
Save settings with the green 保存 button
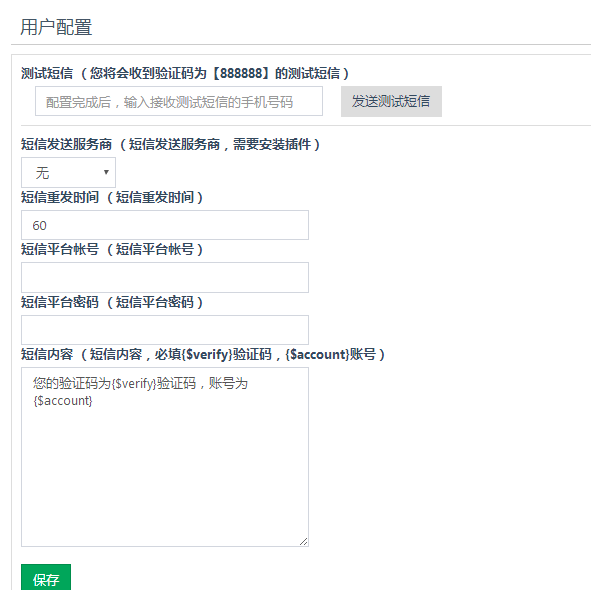pyautogui.click(x=46, y=577)
